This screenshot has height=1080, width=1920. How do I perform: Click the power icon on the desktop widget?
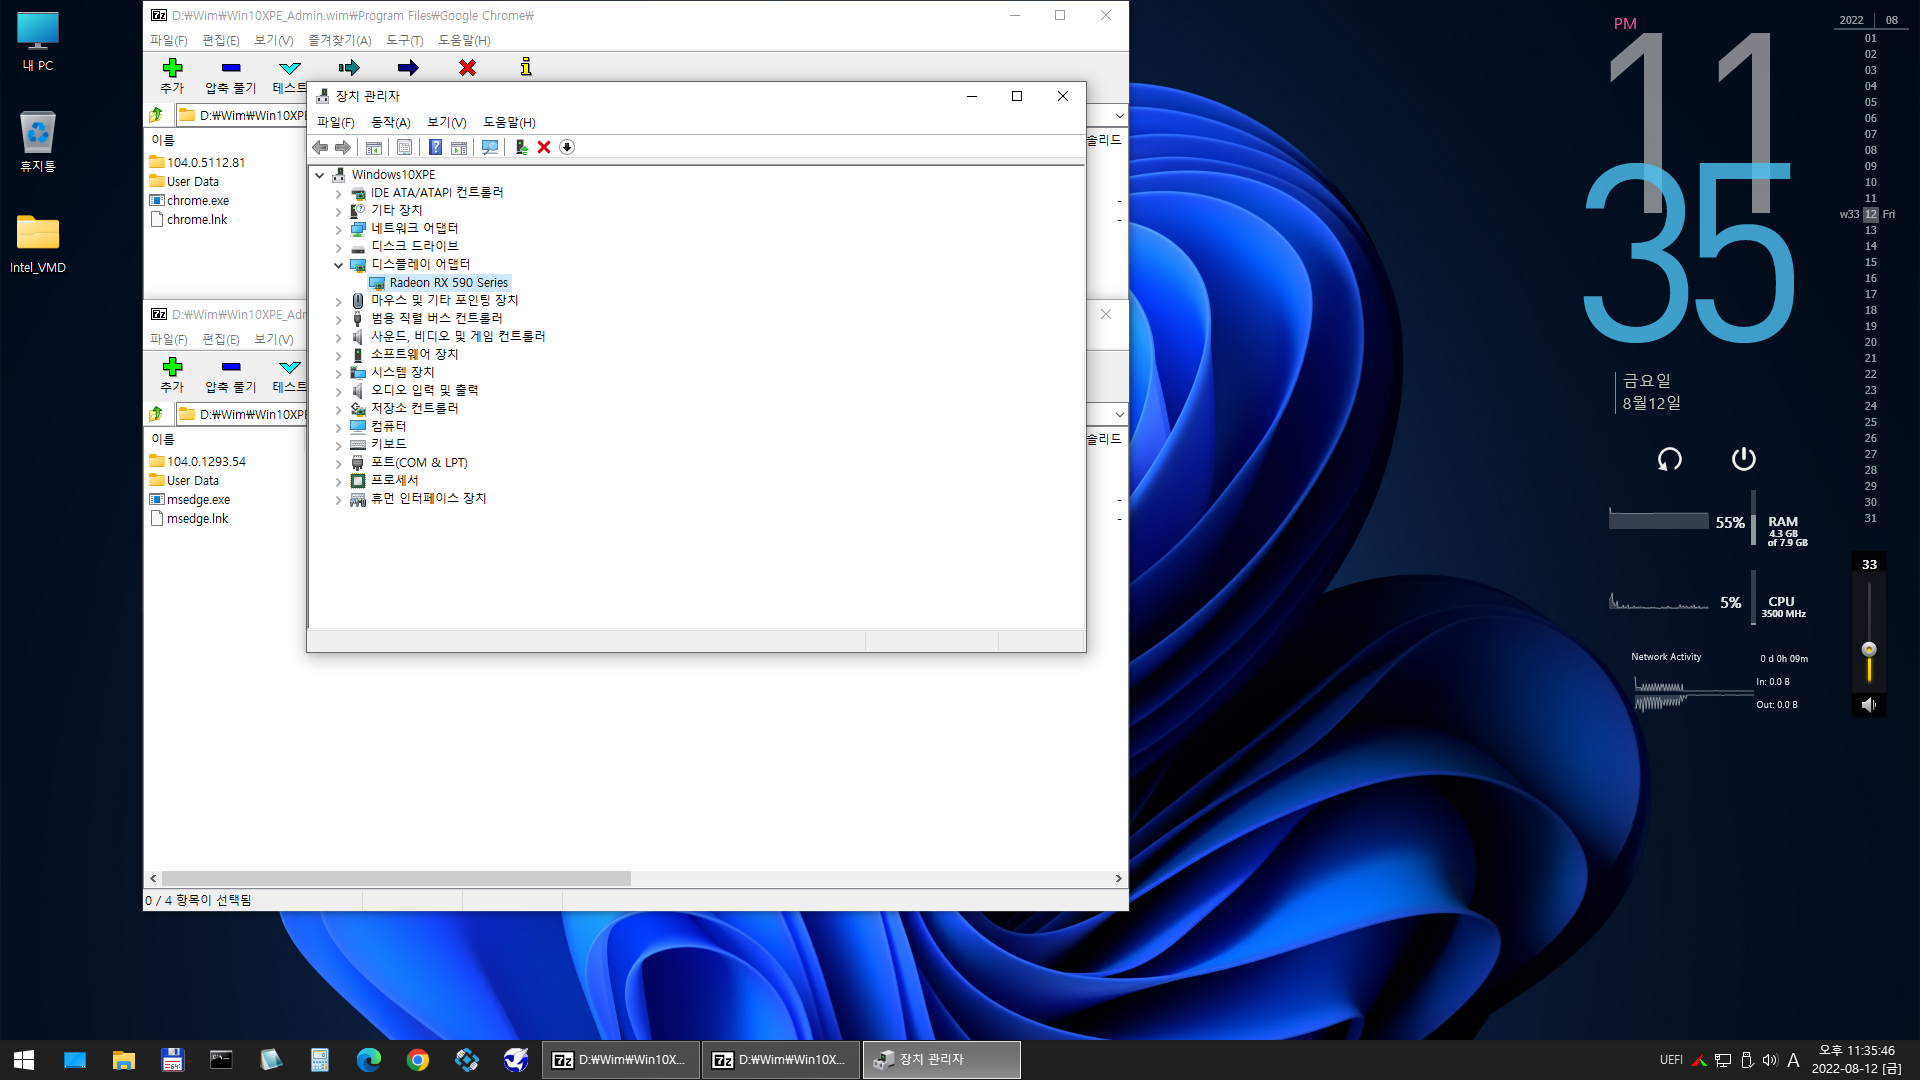(1743, 459)
